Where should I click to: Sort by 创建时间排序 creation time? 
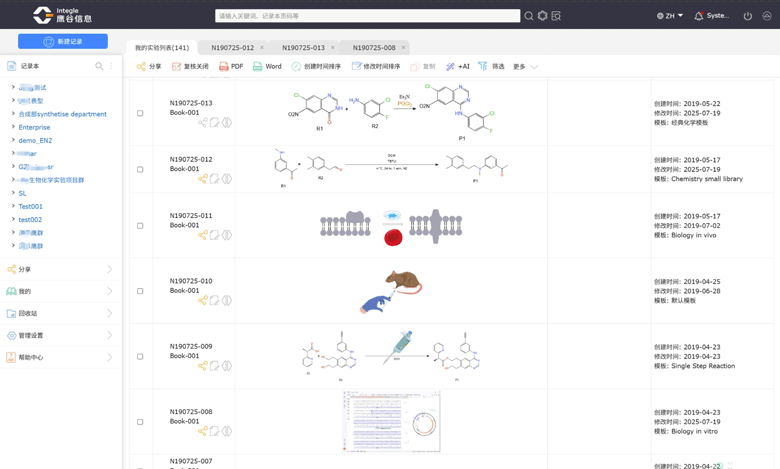(x=316, y=67)
